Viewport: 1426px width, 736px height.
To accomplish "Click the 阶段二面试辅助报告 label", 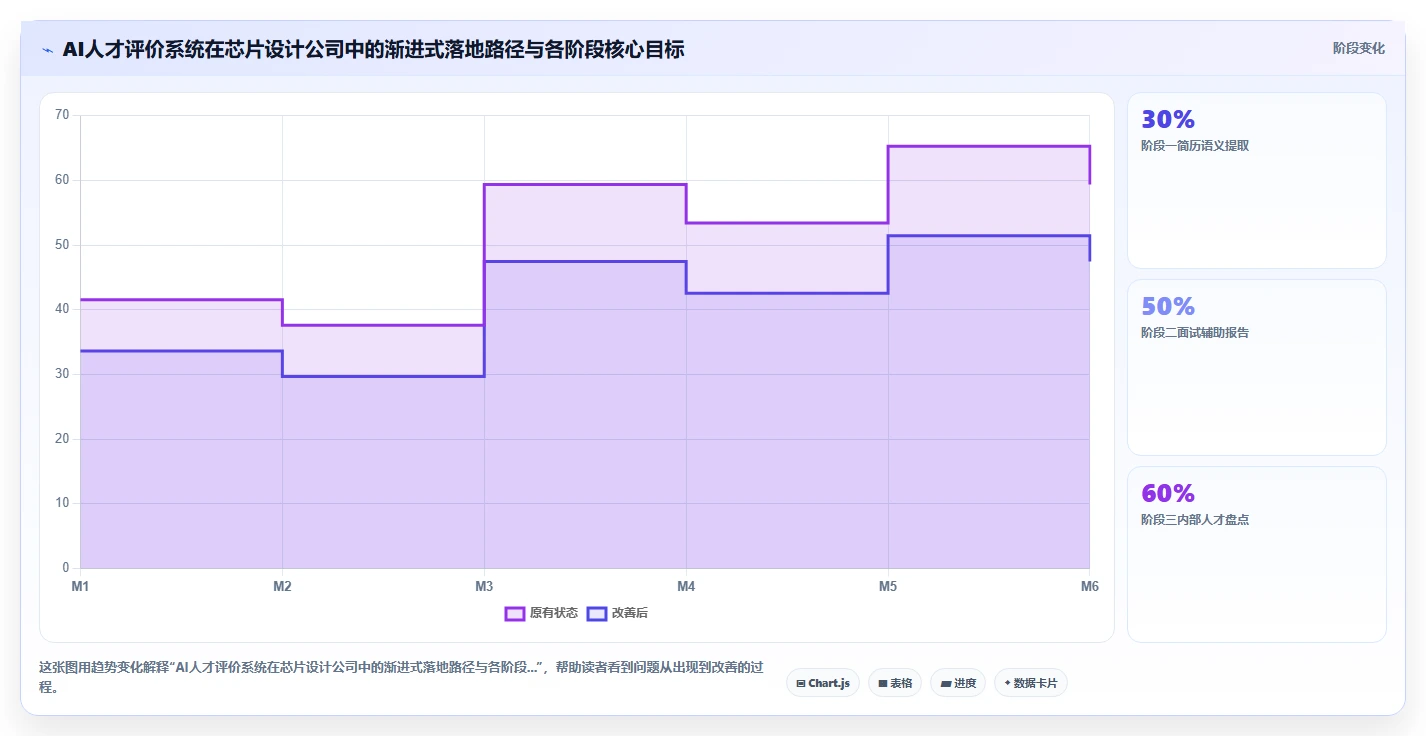I will pyautogui.click(x=1195, y=333).
